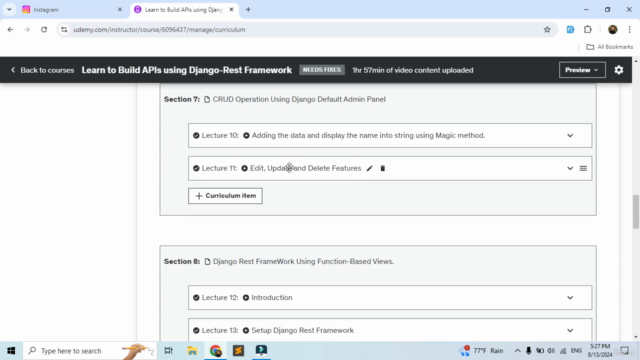Open the notification center icon
Screen dimensions: 640x360
[624, 351]
